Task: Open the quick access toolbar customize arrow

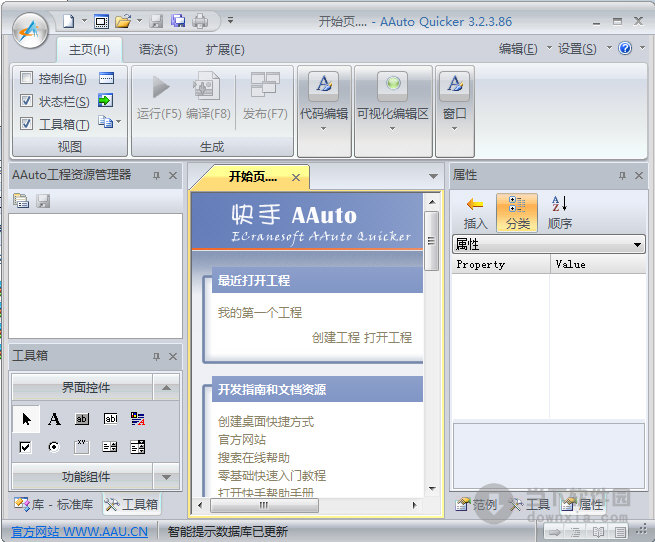Action: coord(230,20)
